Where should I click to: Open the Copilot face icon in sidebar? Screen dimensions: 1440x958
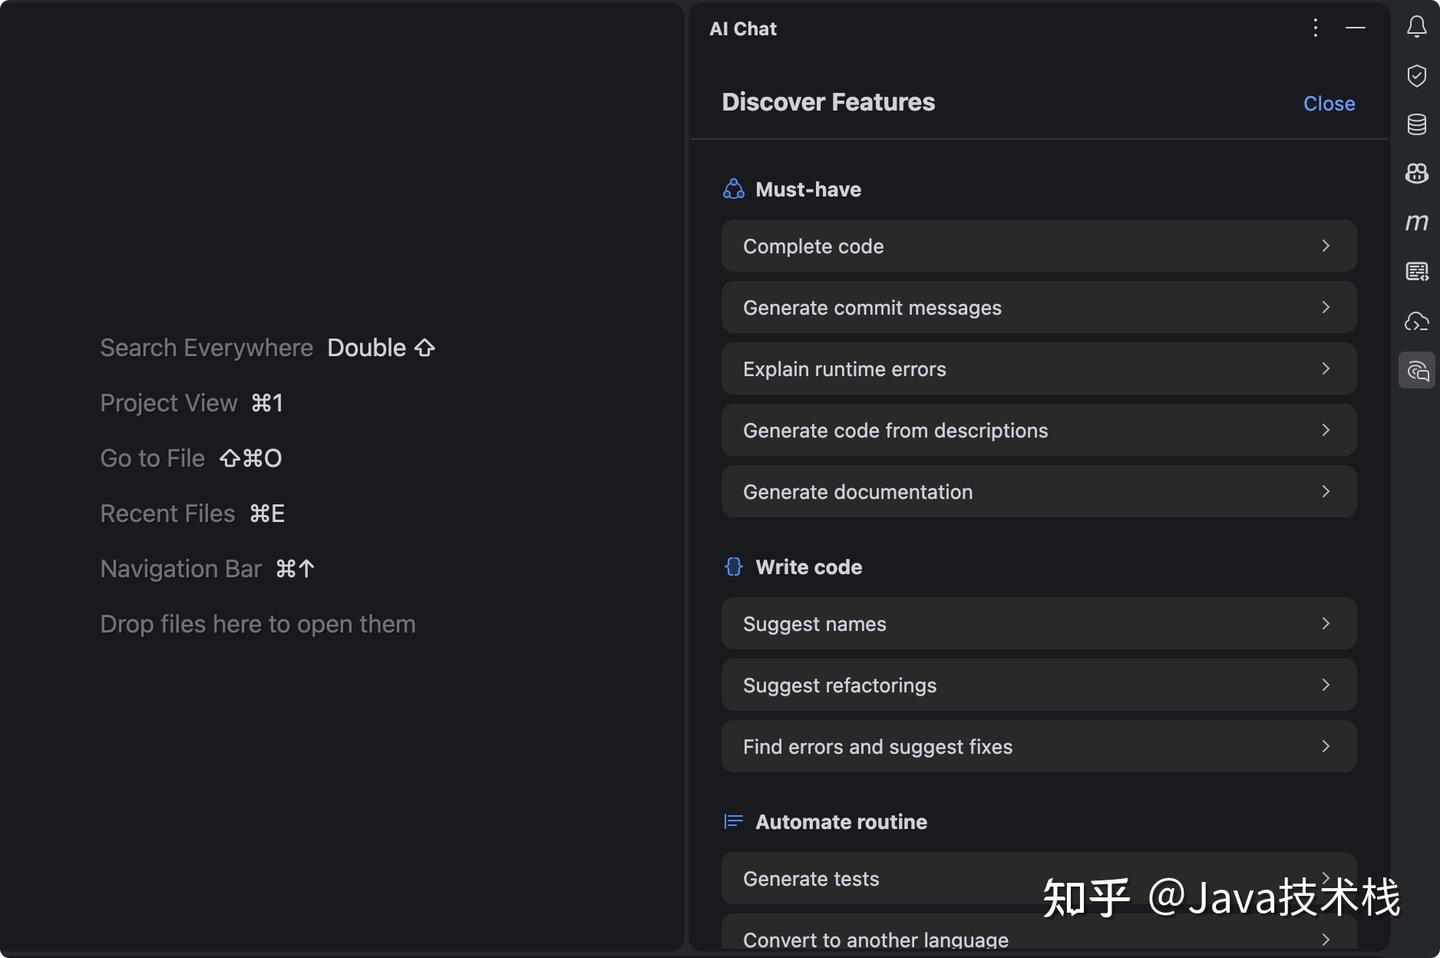[x=1416, y=173]
